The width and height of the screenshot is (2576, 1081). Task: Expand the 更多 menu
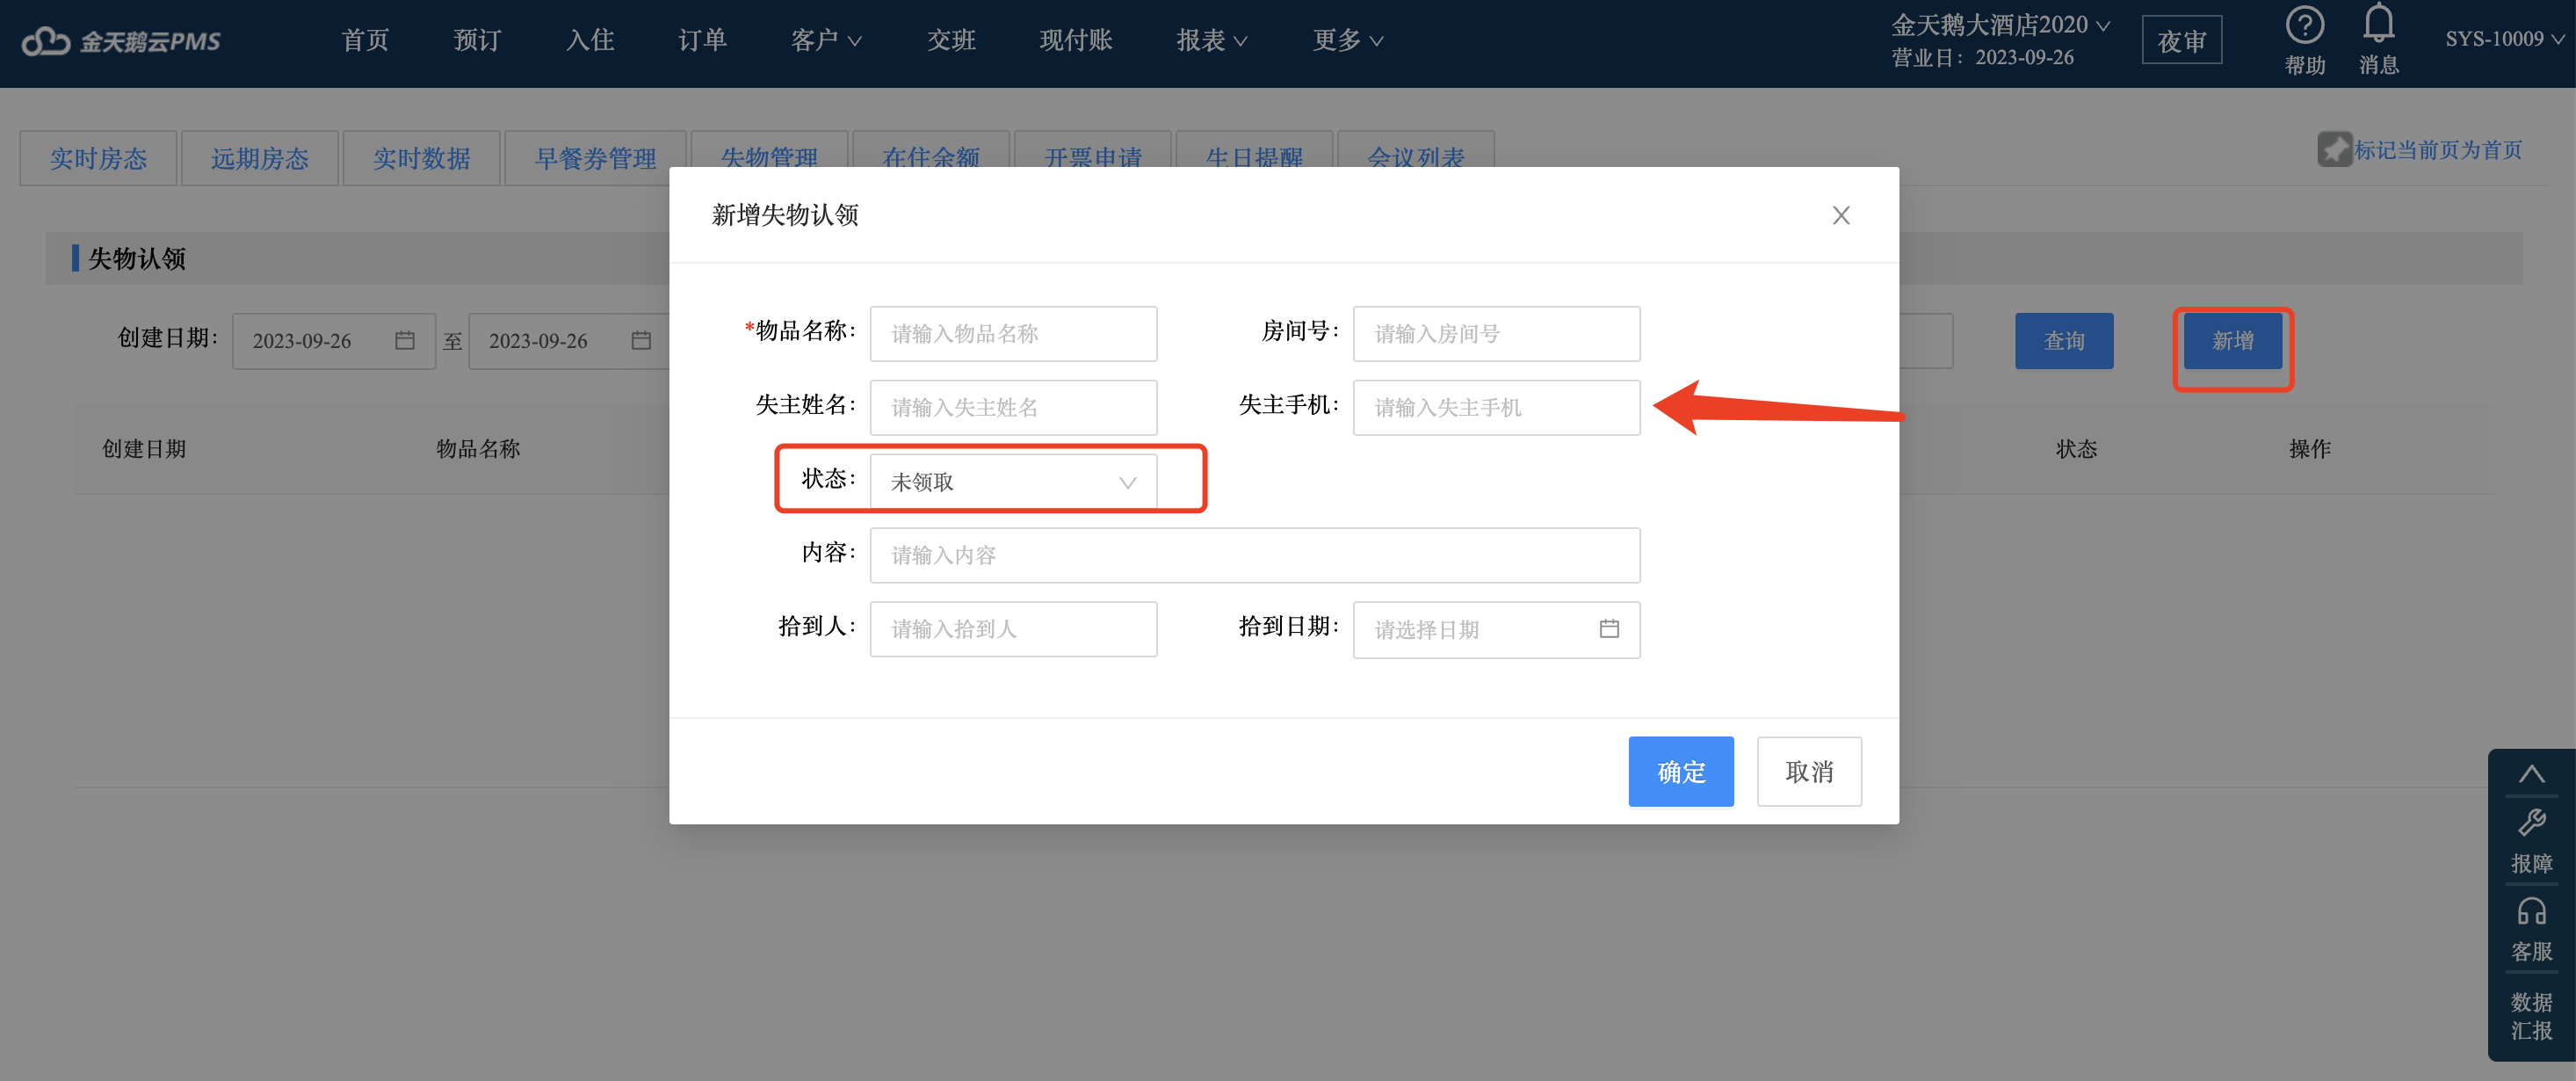[x=1347, y=41]
